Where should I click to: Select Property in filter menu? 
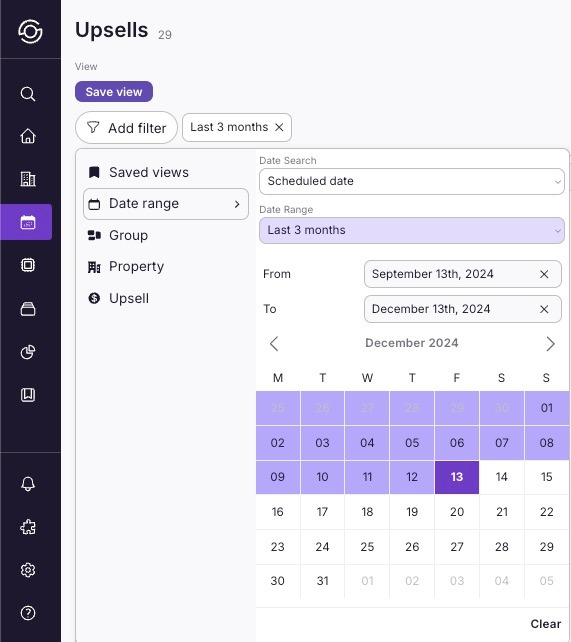point(166,267)
